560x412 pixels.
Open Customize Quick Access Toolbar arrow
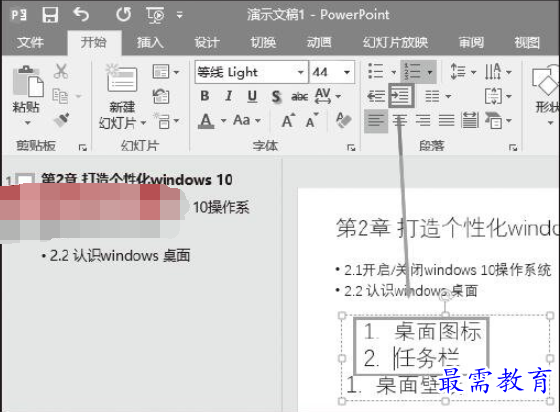click(180, 15)
